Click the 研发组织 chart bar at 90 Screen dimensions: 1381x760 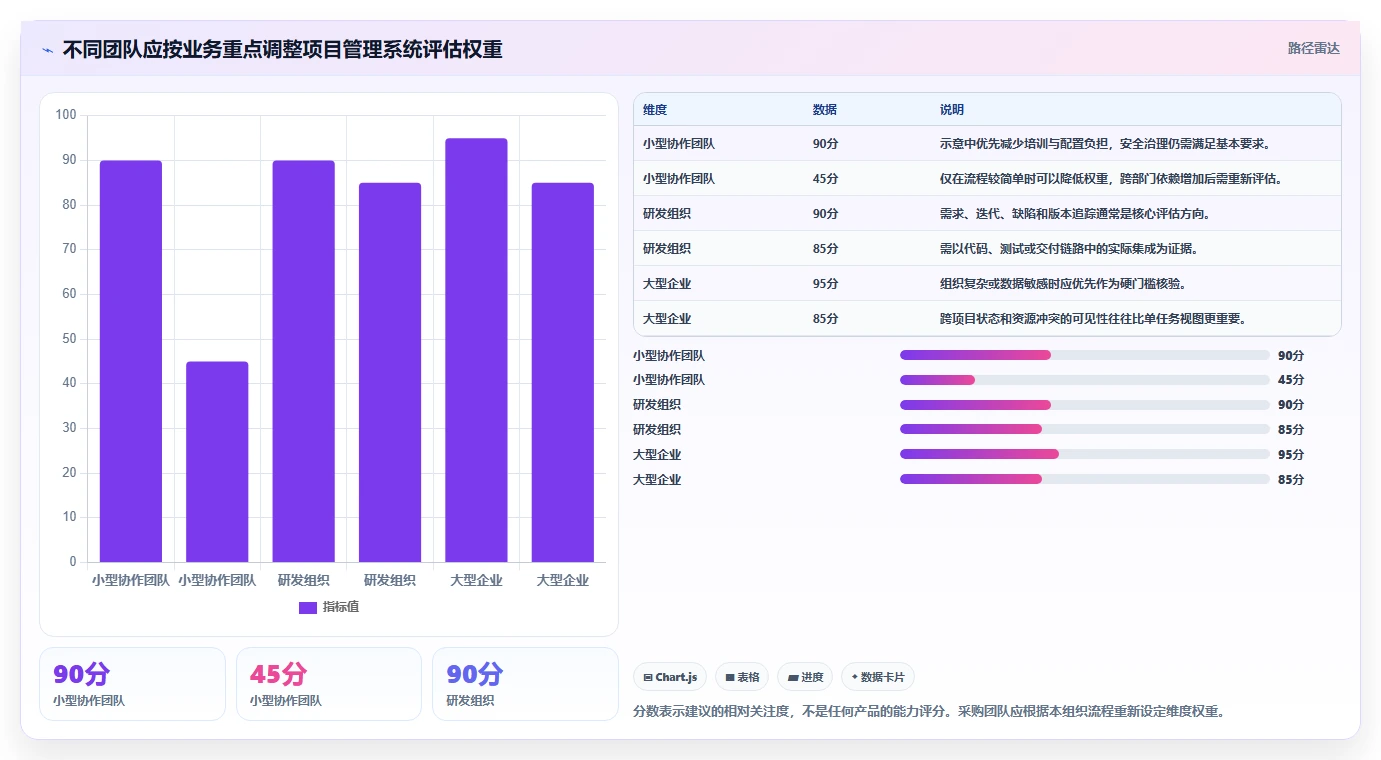304,361
